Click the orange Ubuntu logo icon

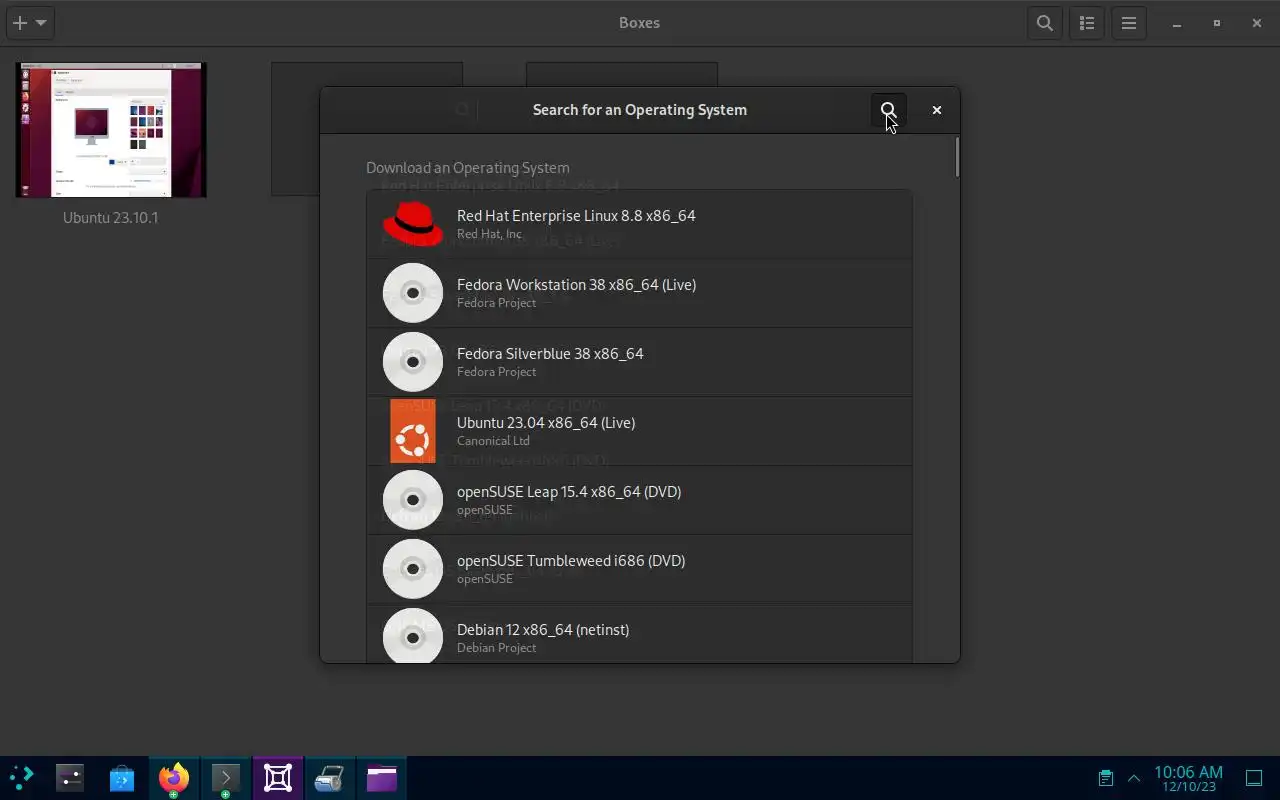click(413, 431)
